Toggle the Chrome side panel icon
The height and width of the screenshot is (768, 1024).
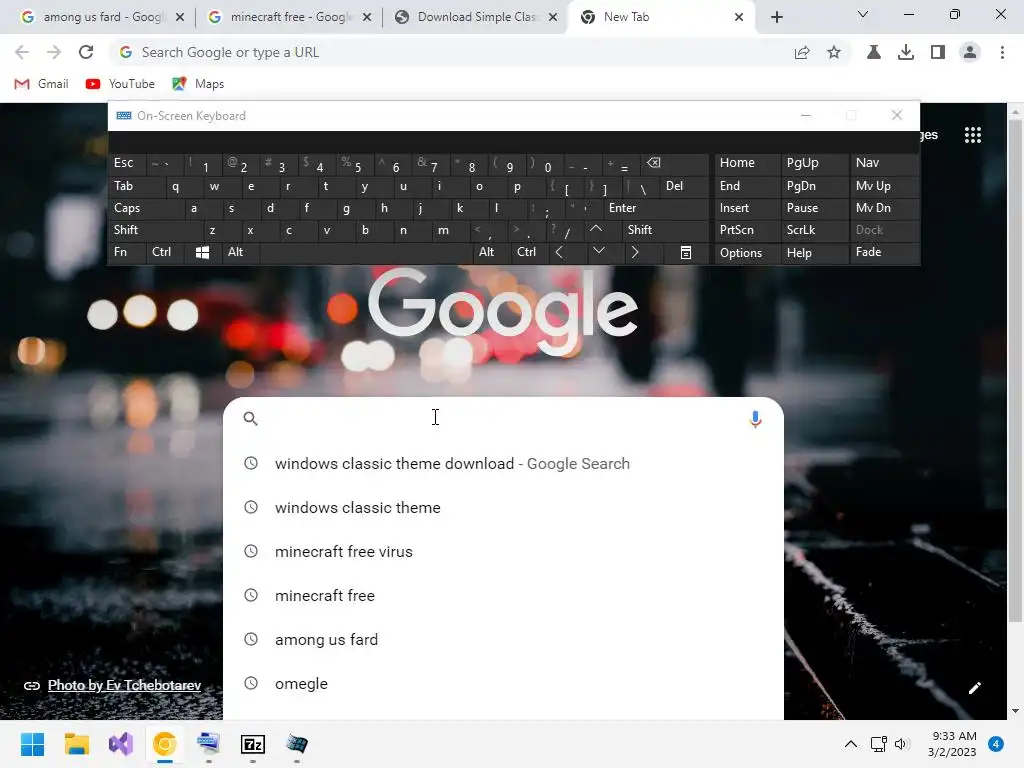[x=938, y=52]
